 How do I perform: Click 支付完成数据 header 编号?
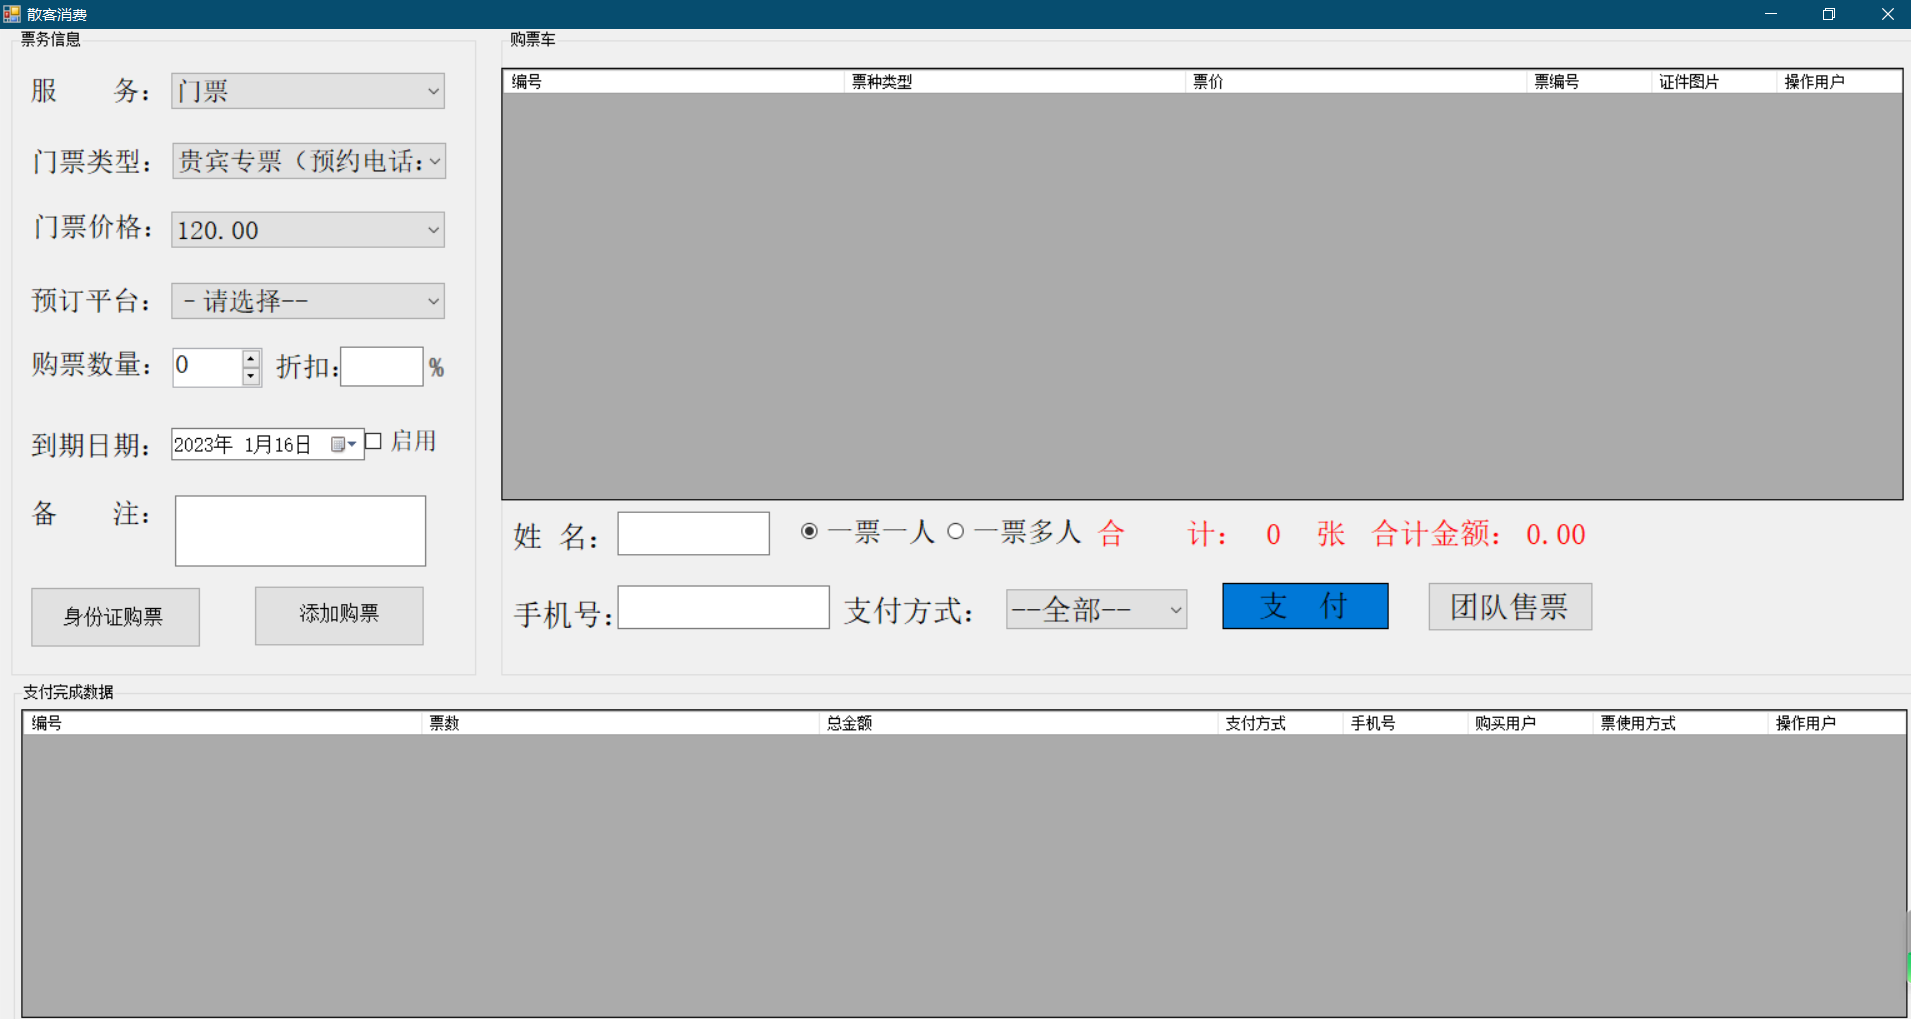(x=223, y=723)
